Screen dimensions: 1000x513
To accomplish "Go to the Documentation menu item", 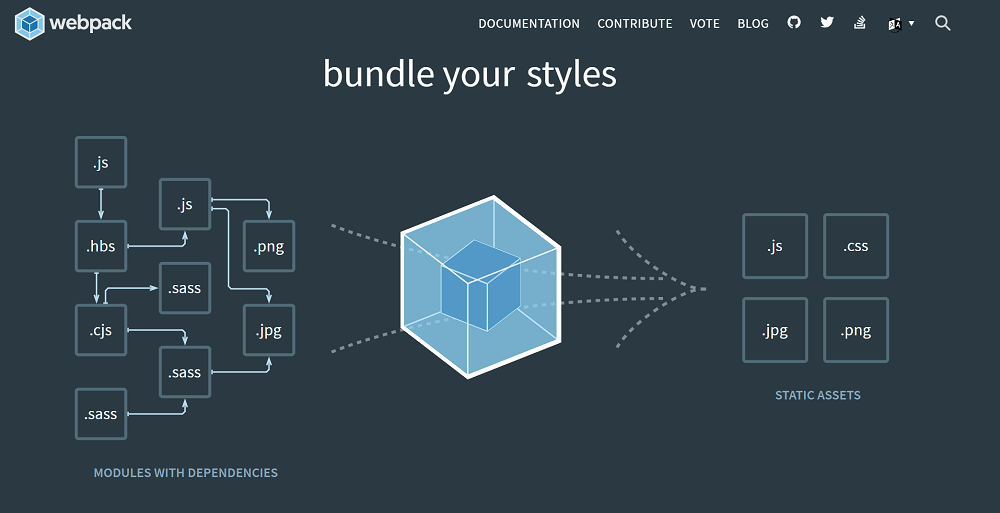I will 529,24.
